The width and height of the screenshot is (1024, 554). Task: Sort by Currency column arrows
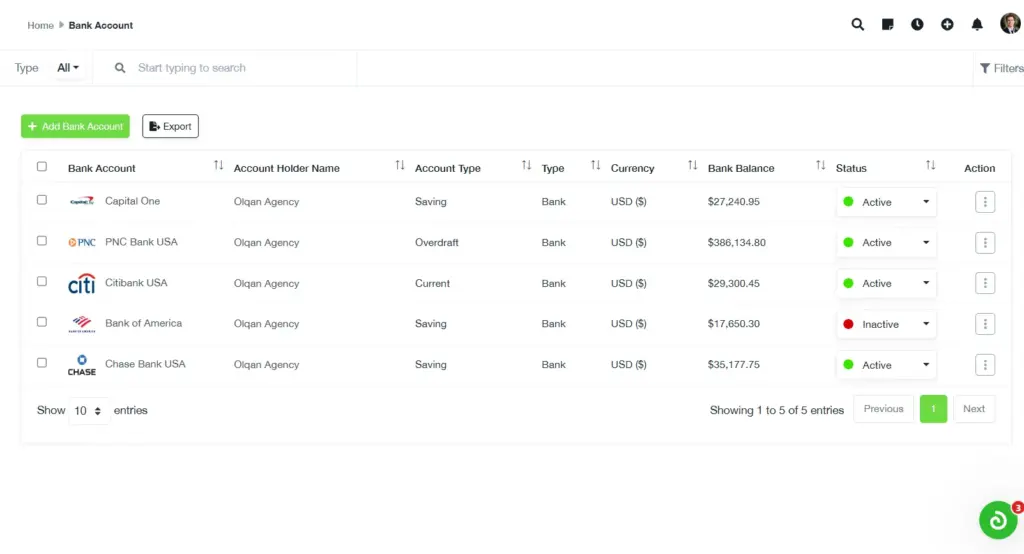tap(692, 166)
